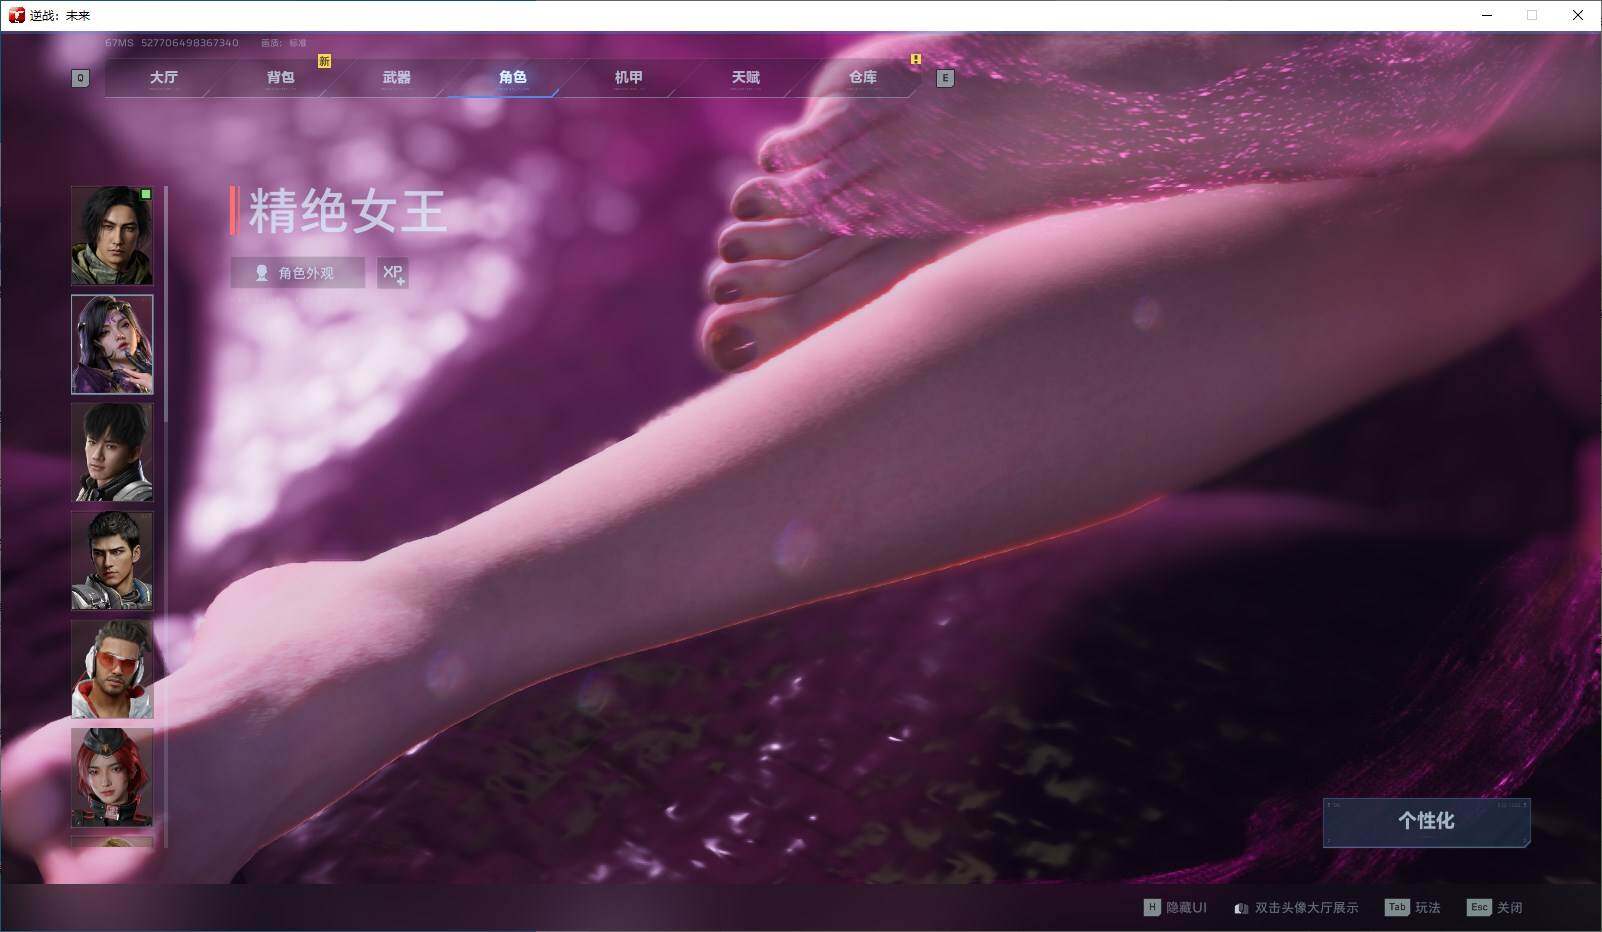Viewport: 1602px width, 932px height.
Task: Click the Tab key icon
Action: [x=1397, y=907]
